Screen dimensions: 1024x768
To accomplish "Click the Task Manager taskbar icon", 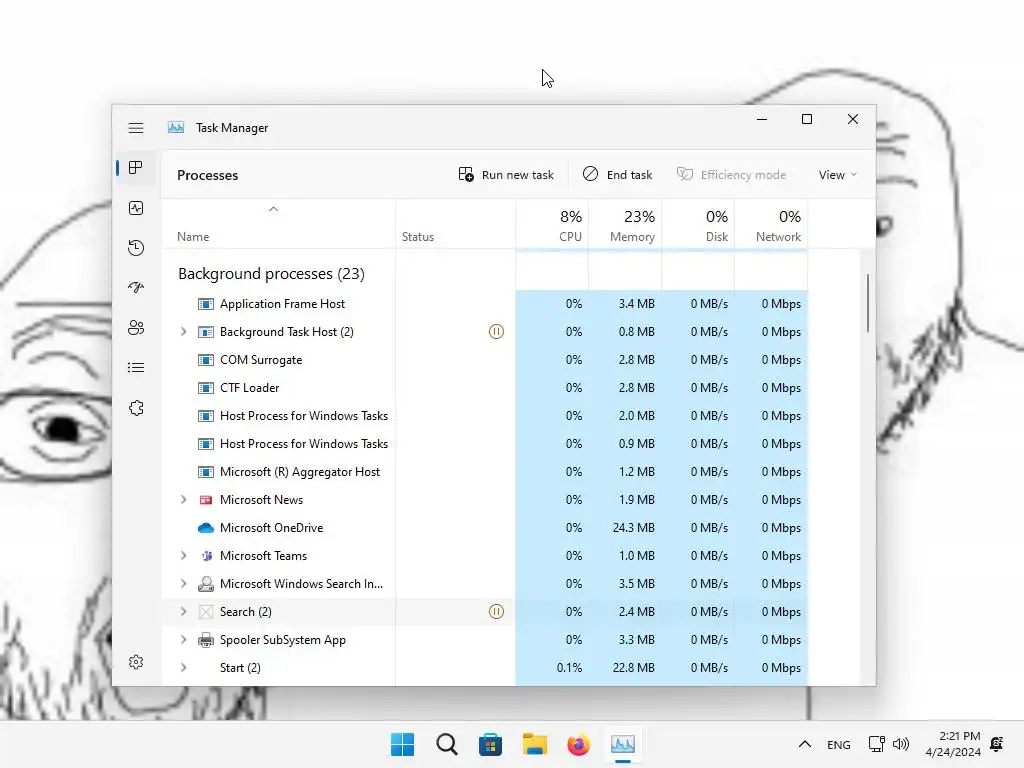I will tap(622, 744).
